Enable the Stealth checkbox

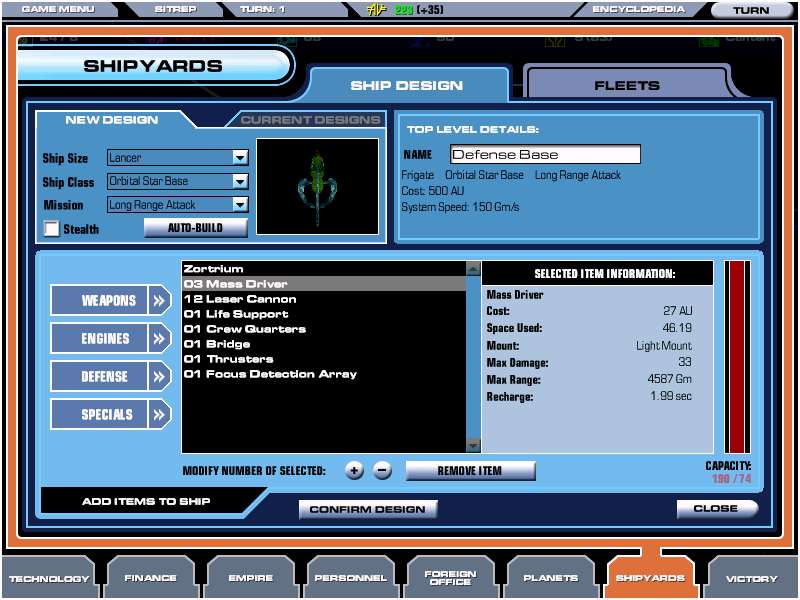point(51,229)
